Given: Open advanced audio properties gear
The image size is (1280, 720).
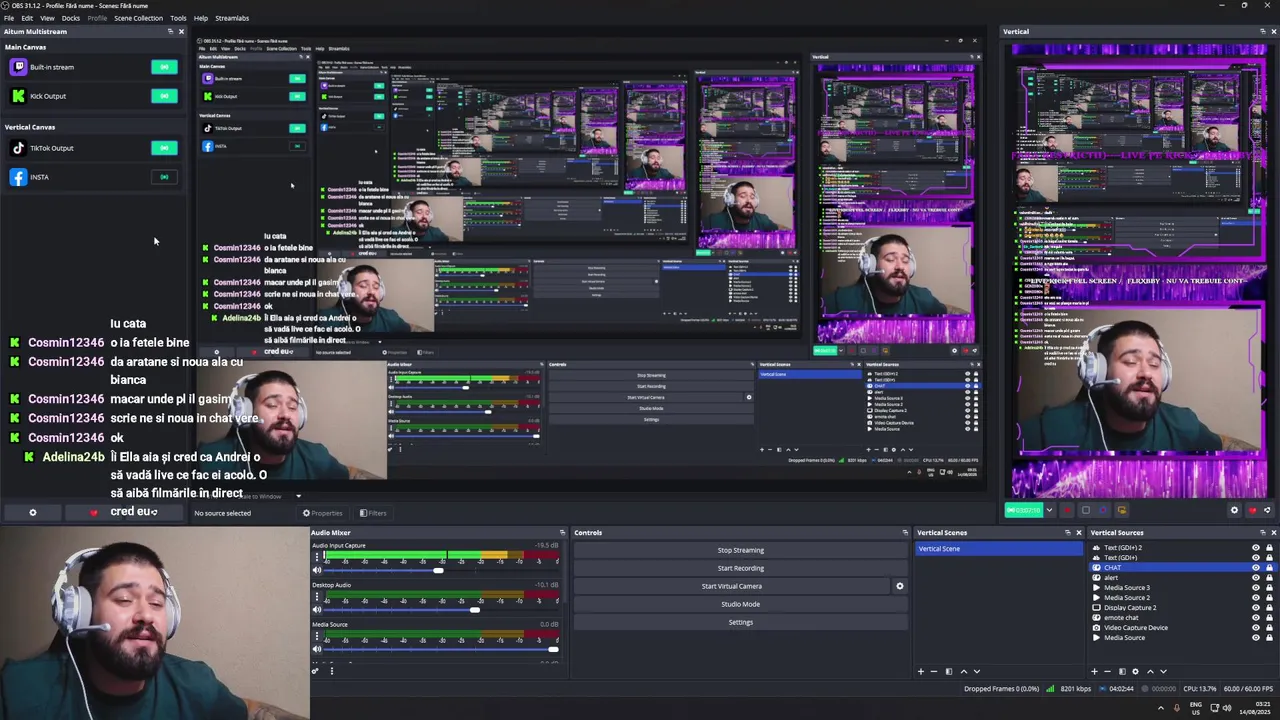Looking at the screenshot, I should (316, 671).
